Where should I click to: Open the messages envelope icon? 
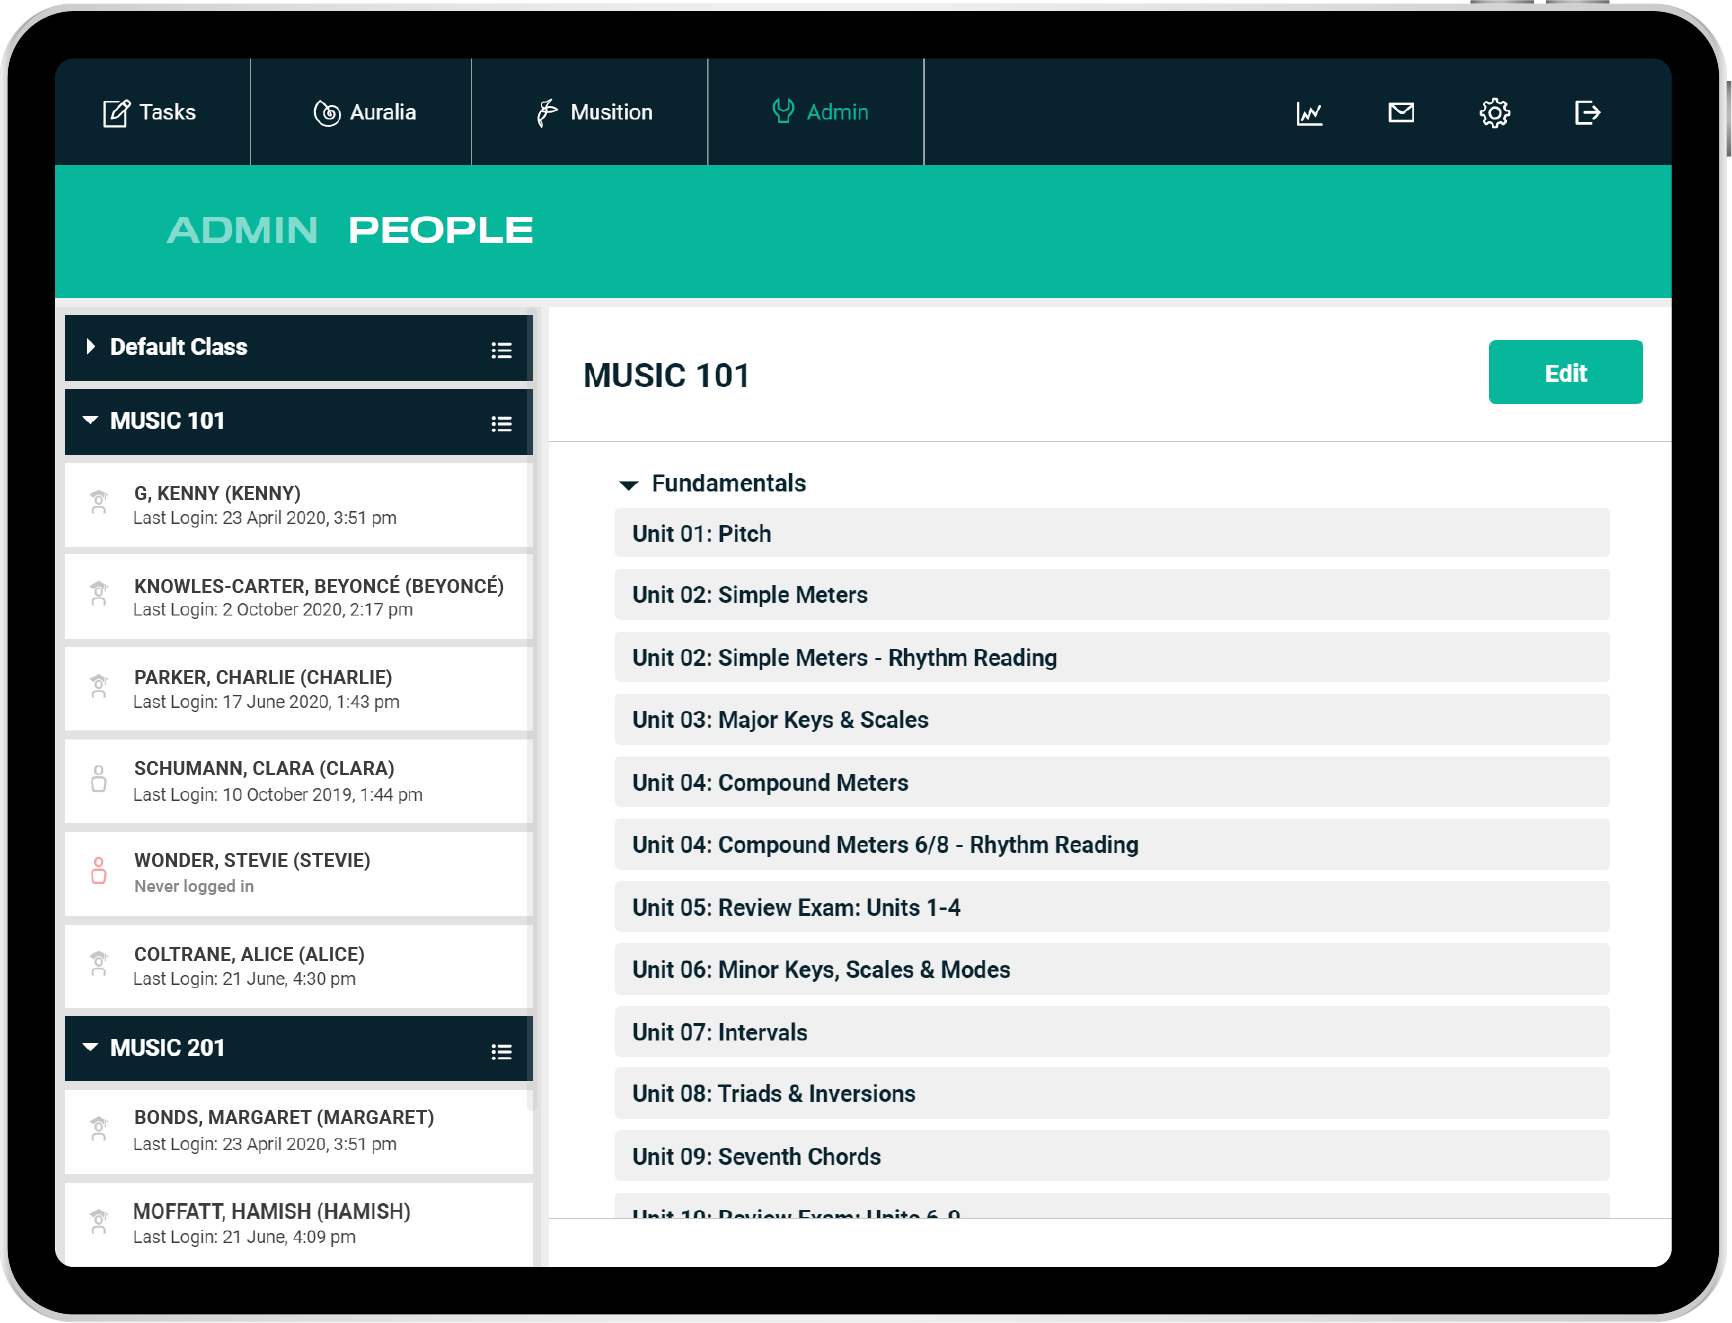point(1401,113)
